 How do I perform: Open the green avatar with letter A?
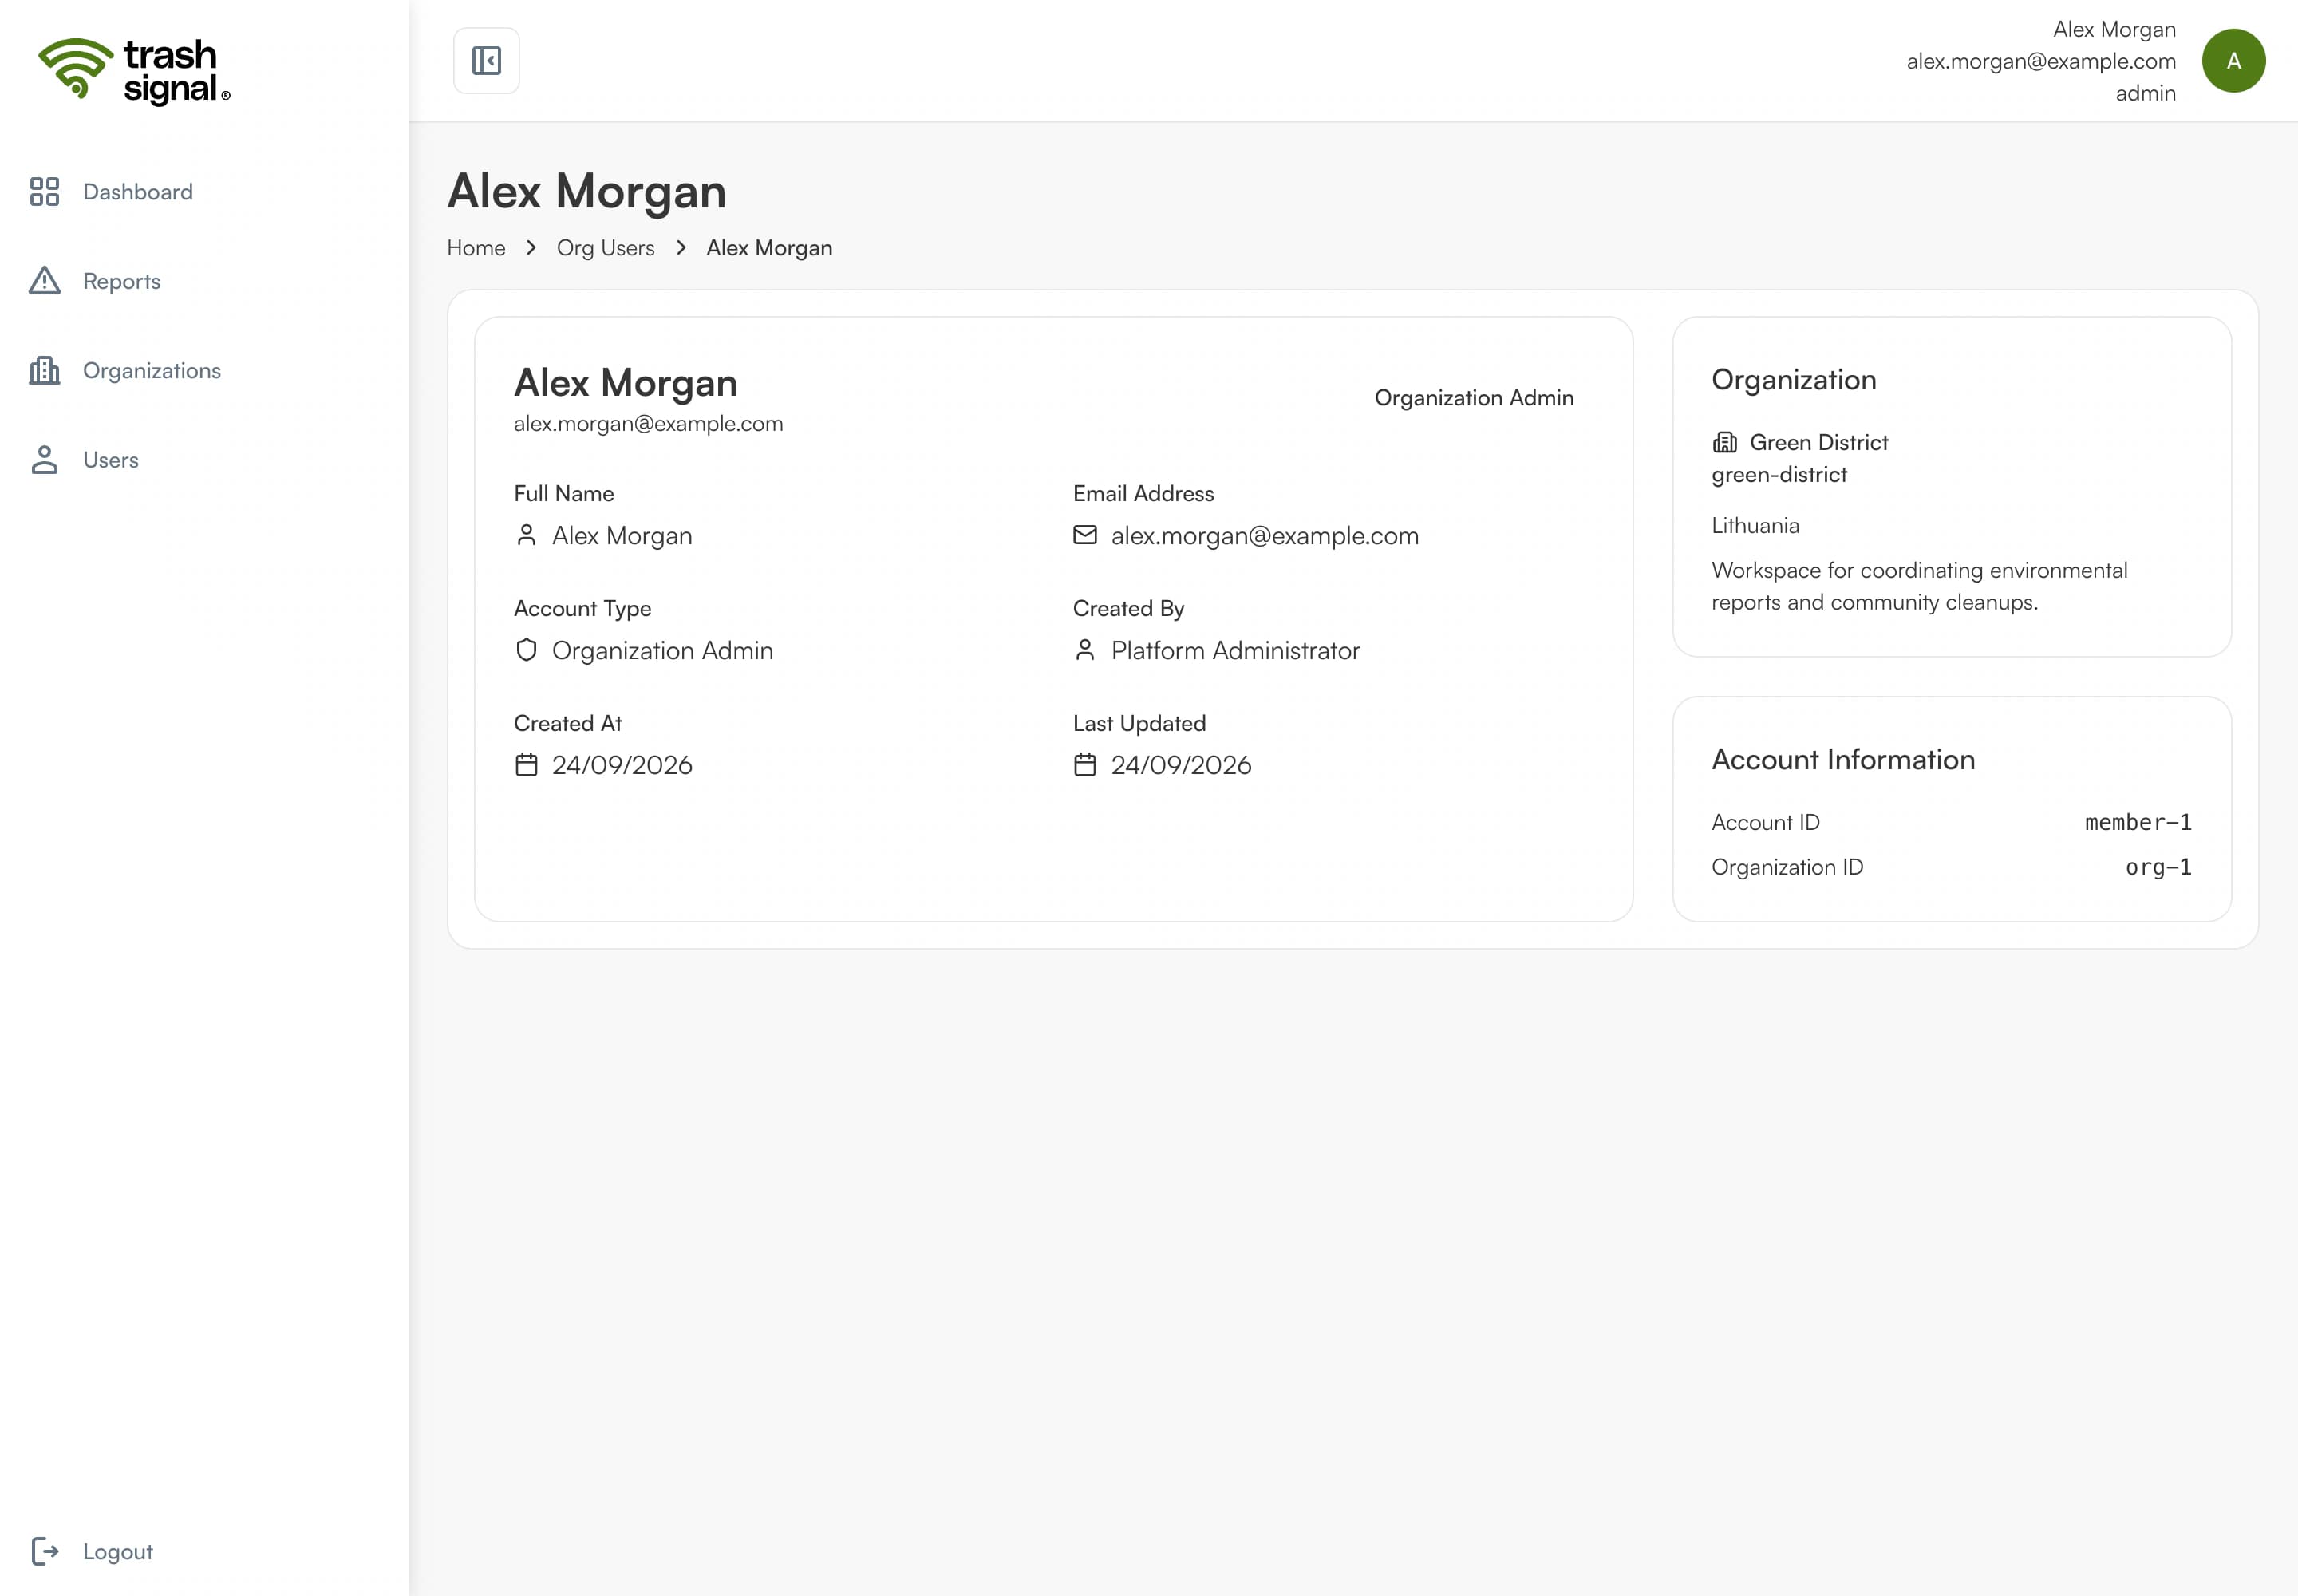[2233, 61]
